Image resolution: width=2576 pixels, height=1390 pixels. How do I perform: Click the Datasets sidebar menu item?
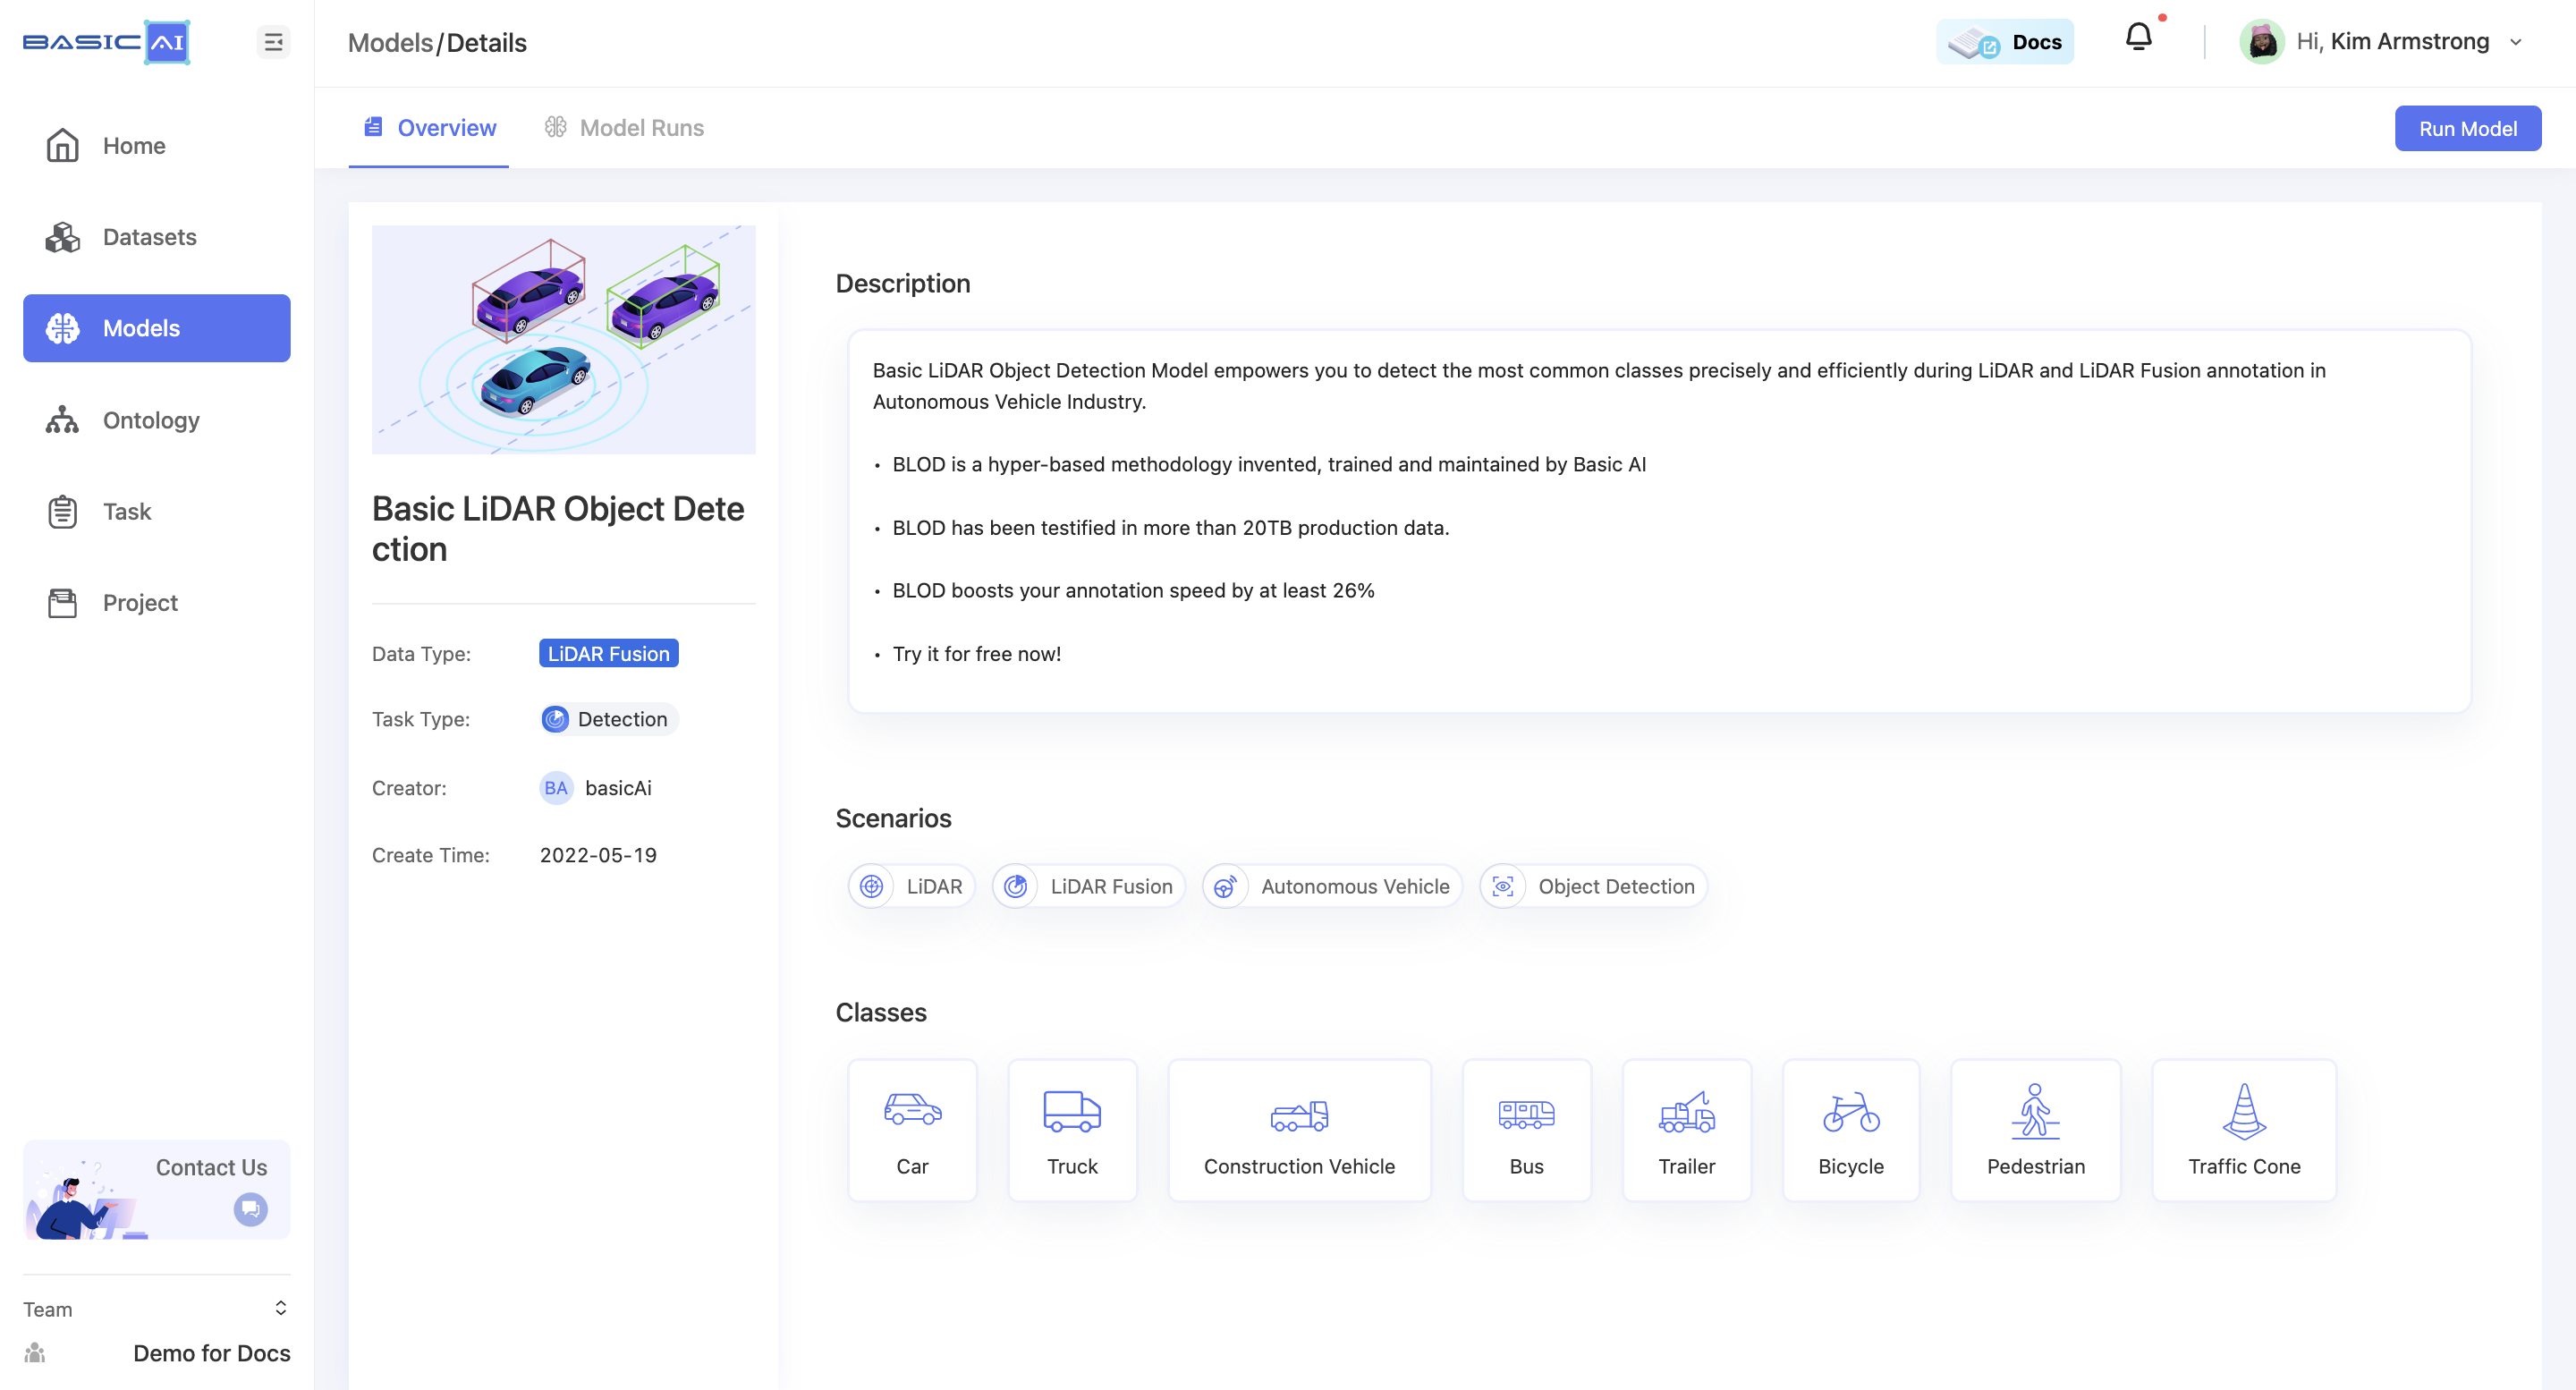(x=148, y=236)
